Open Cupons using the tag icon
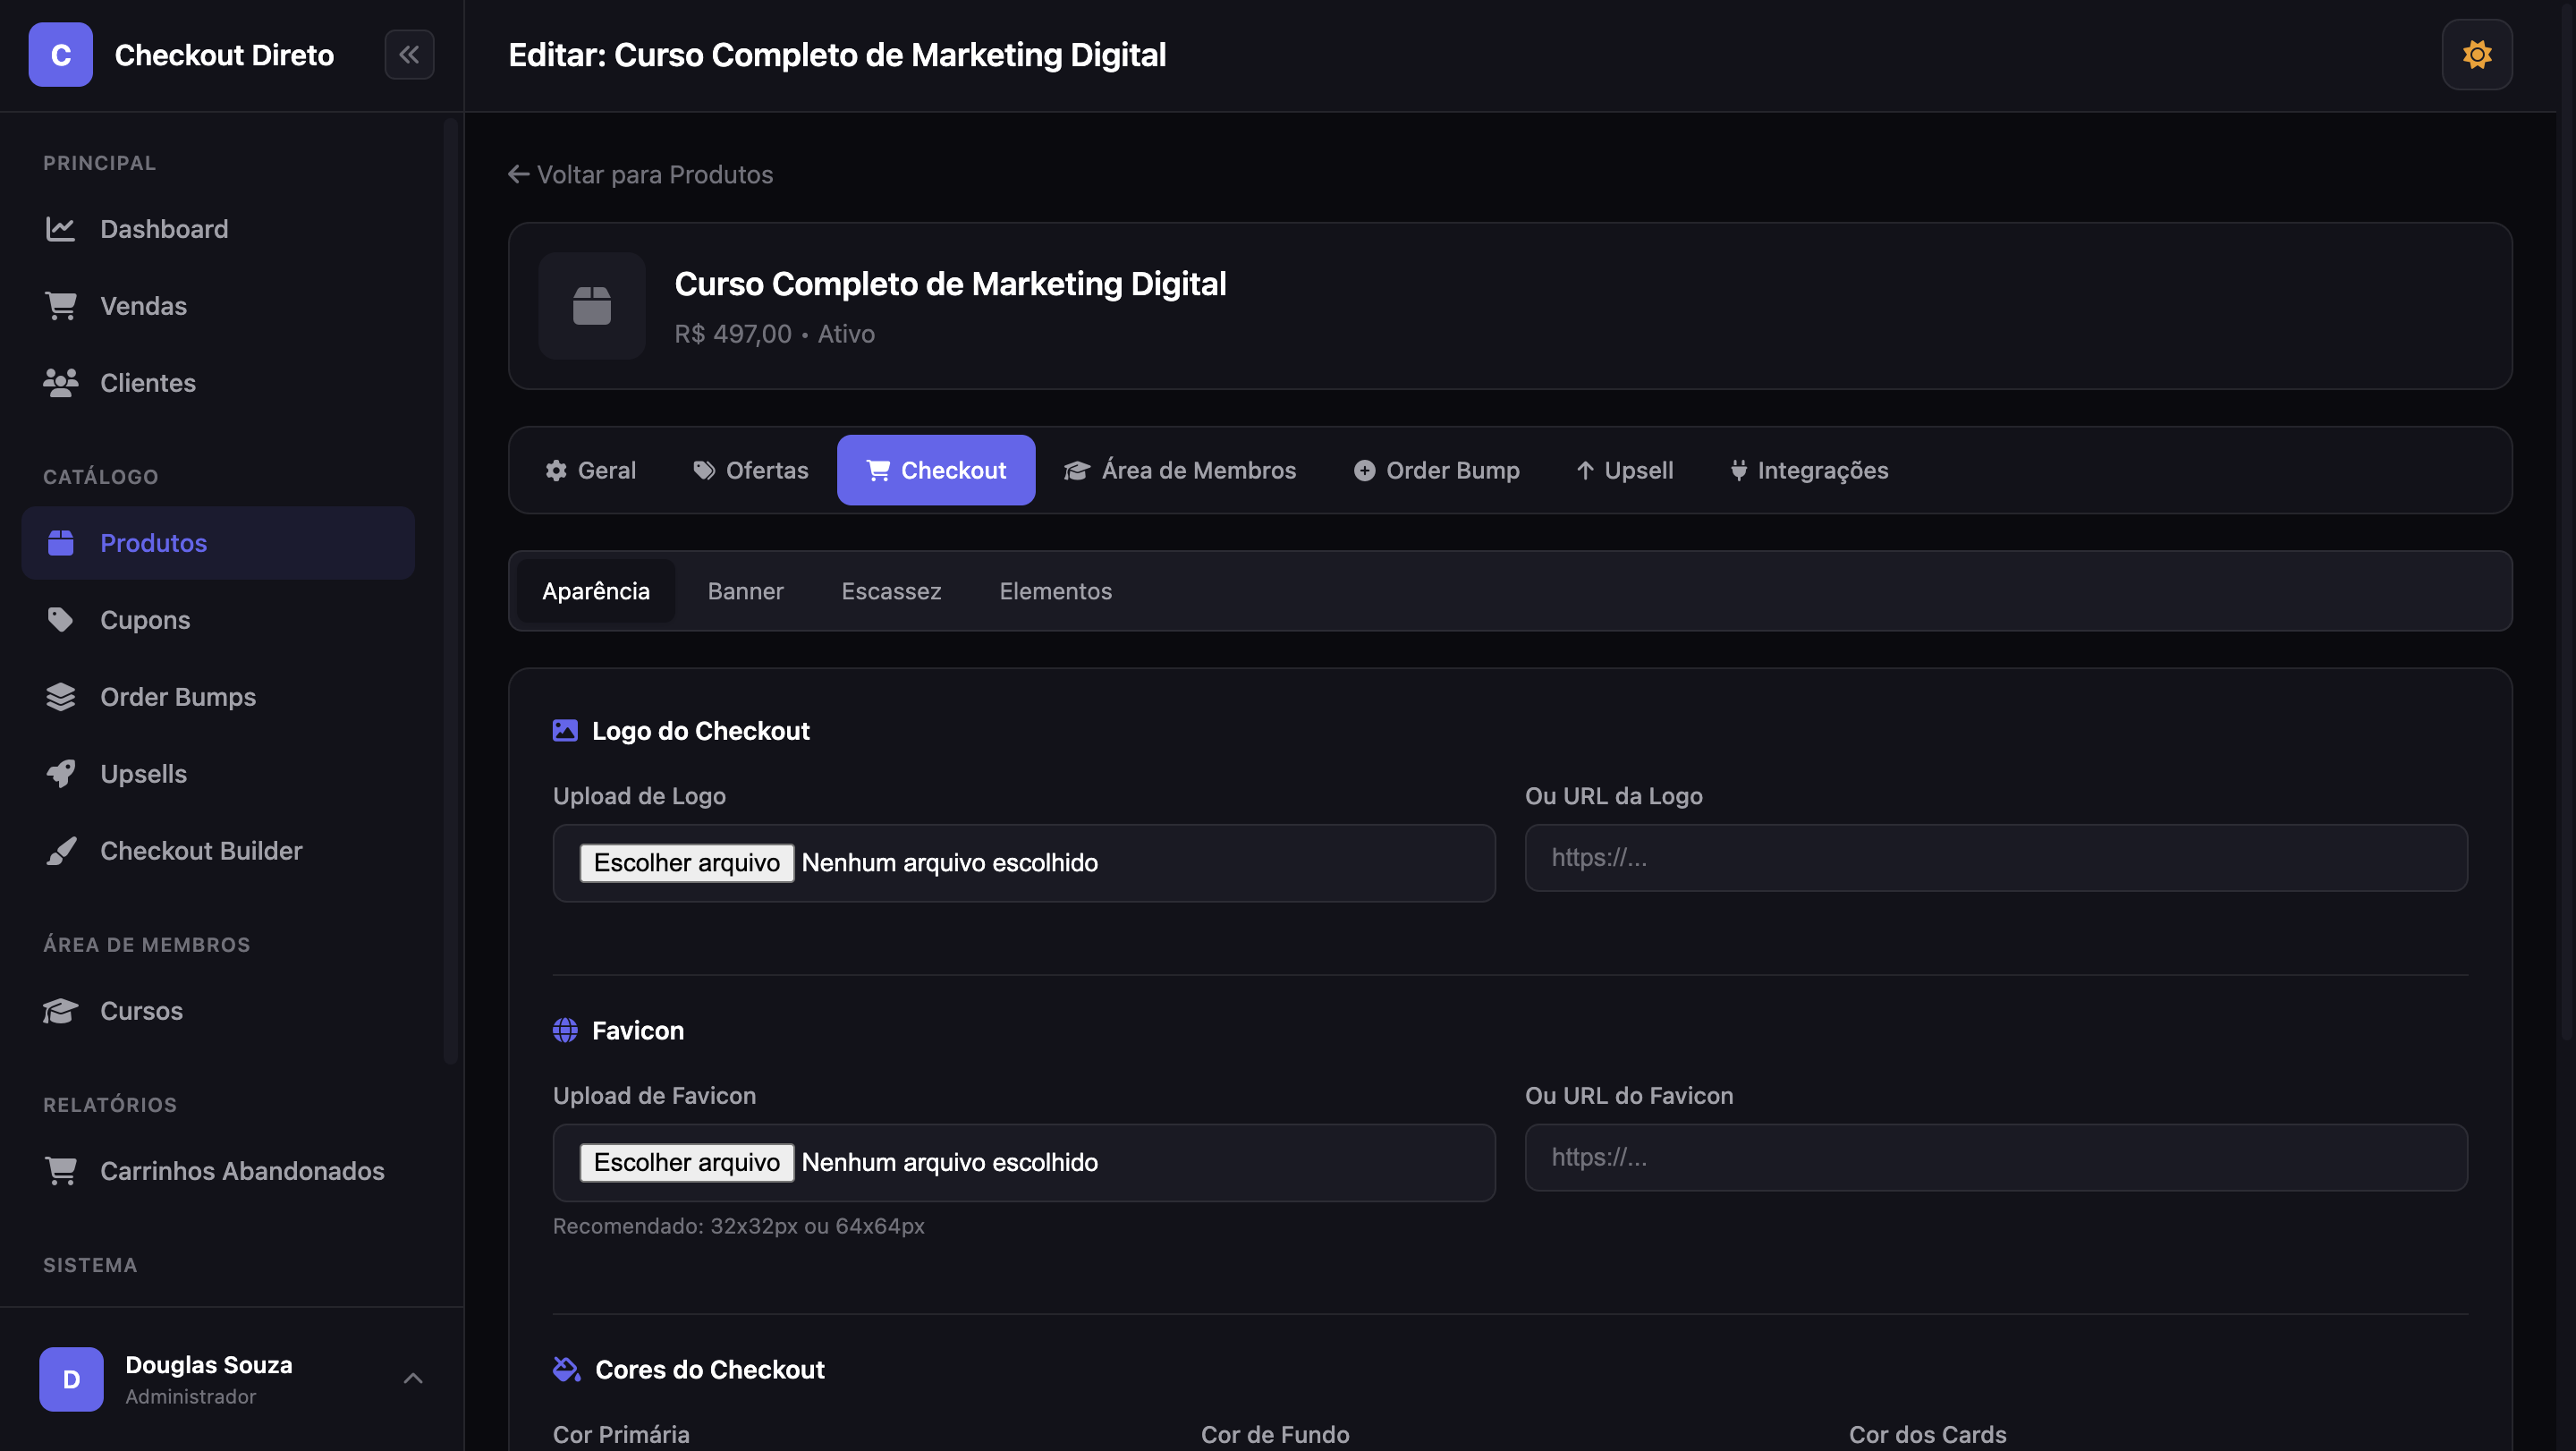2576x1451 pixels. [x=61, y=620]
